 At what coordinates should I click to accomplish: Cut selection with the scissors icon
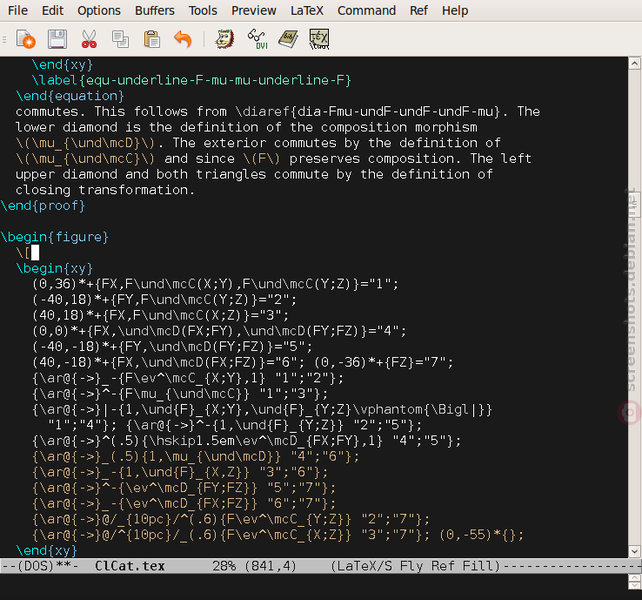89,39
